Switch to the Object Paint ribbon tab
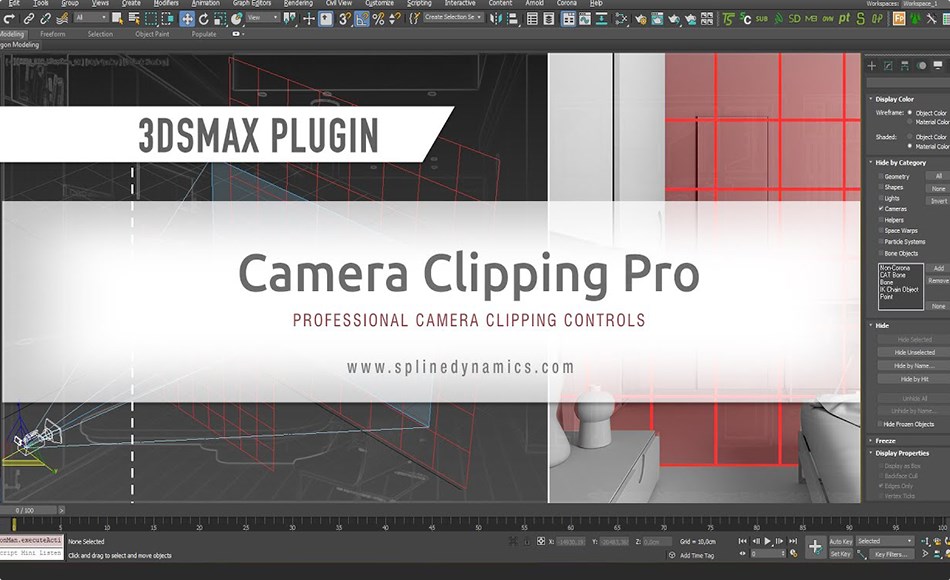 (152, 33)
